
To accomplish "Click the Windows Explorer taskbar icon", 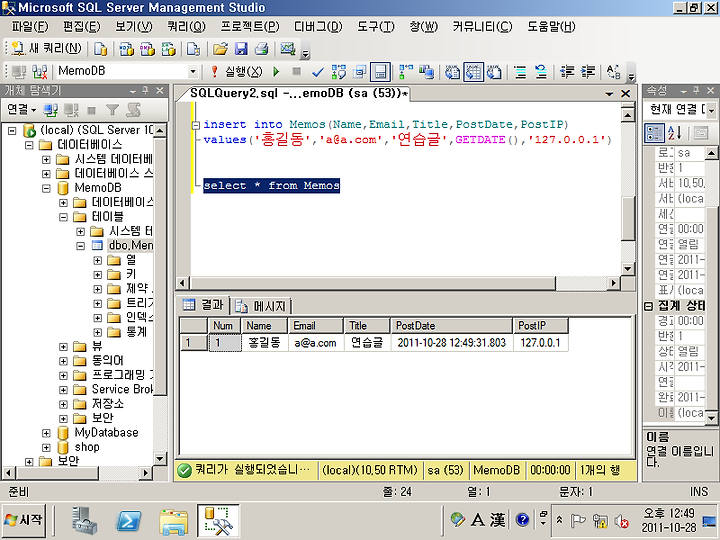I will [173, 521].
